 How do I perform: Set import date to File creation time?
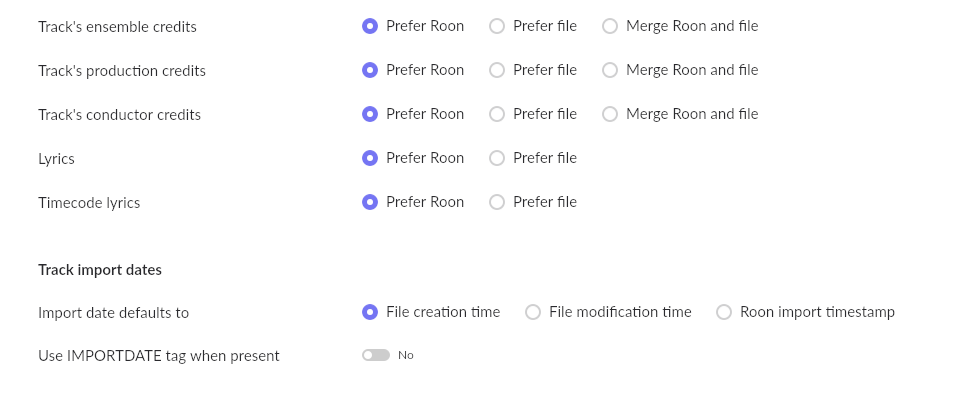(x=370, y=312)
